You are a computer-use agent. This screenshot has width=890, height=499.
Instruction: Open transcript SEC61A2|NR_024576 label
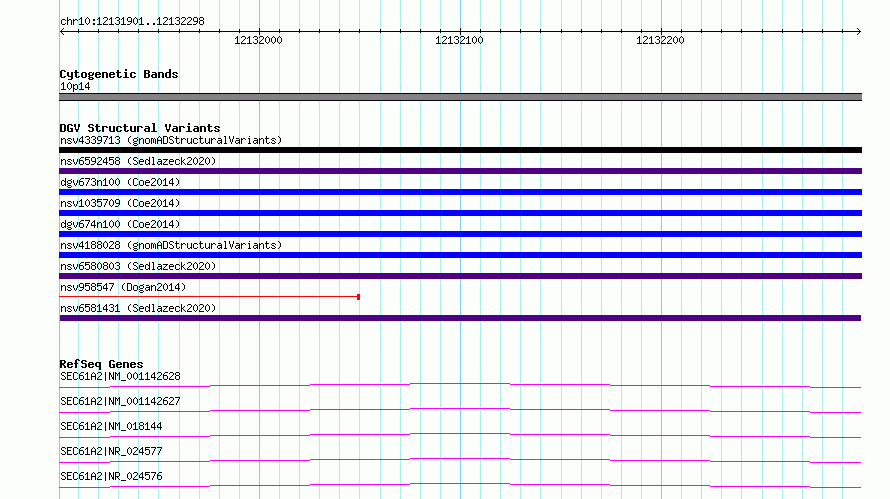pyautogui.click(x=111, y=476)
